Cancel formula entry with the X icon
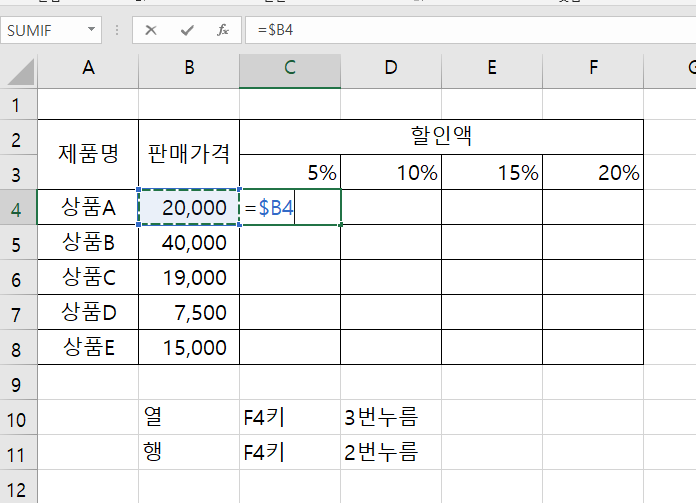This screenshot has height=503, width=696. pos(151,30)
